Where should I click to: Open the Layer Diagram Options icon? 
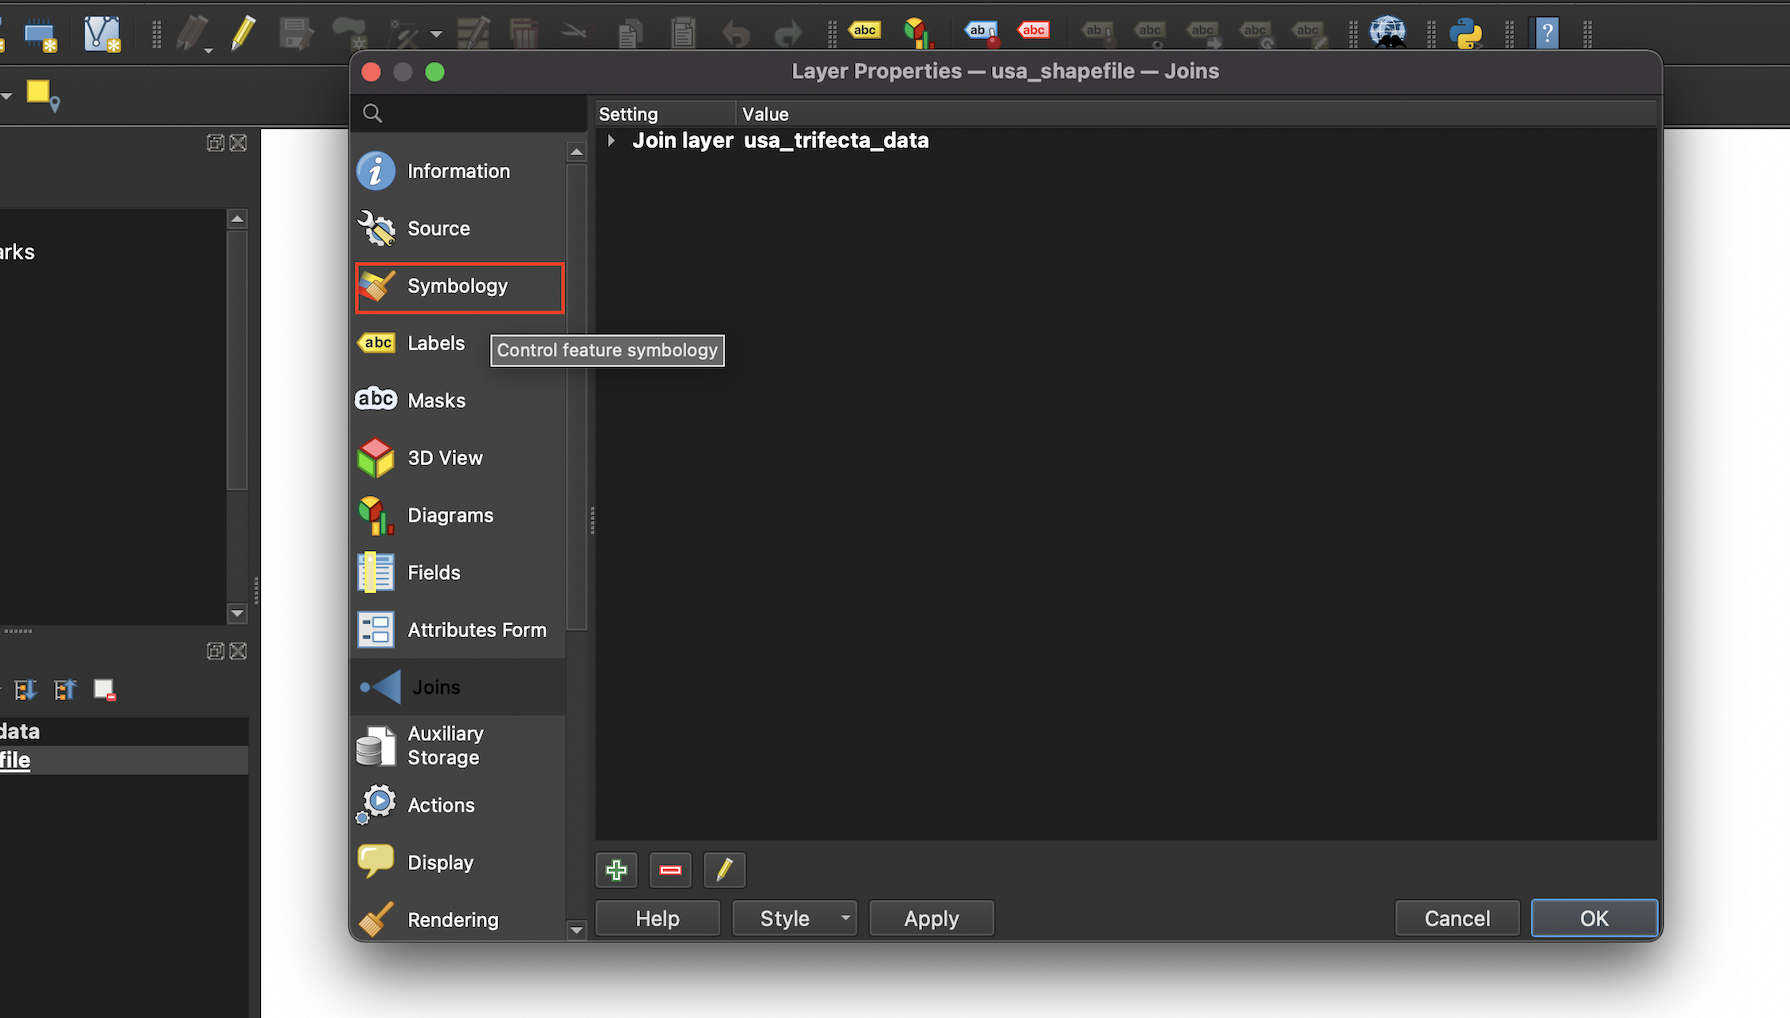point(918,32)
